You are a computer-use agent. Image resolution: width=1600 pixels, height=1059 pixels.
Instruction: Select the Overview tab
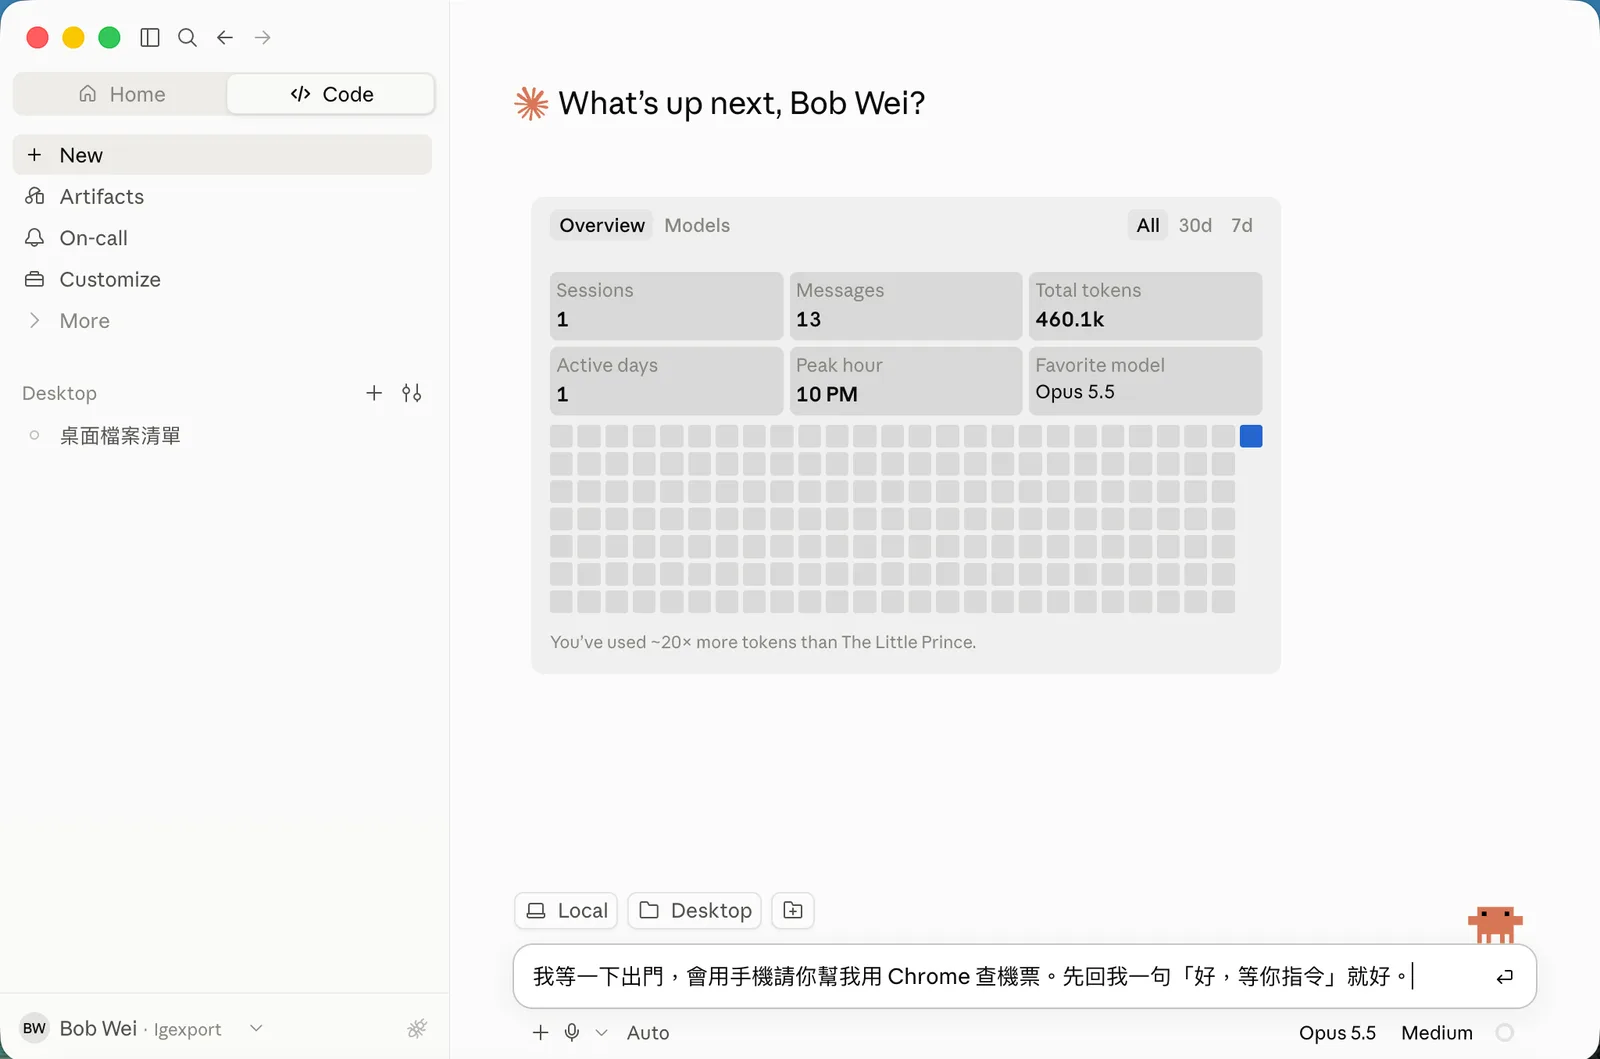point(602,225)
